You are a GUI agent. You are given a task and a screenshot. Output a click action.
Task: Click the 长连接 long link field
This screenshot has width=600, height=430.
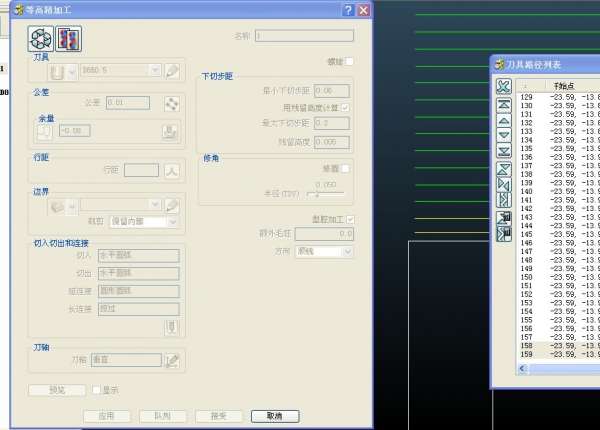pos(139,309)
